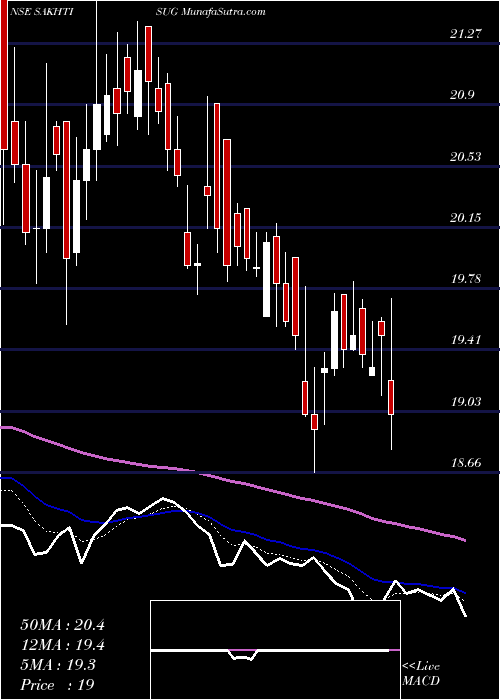Click the 20.53 price level label
Screen dimensions: 500x700
[x=466, y=157]
